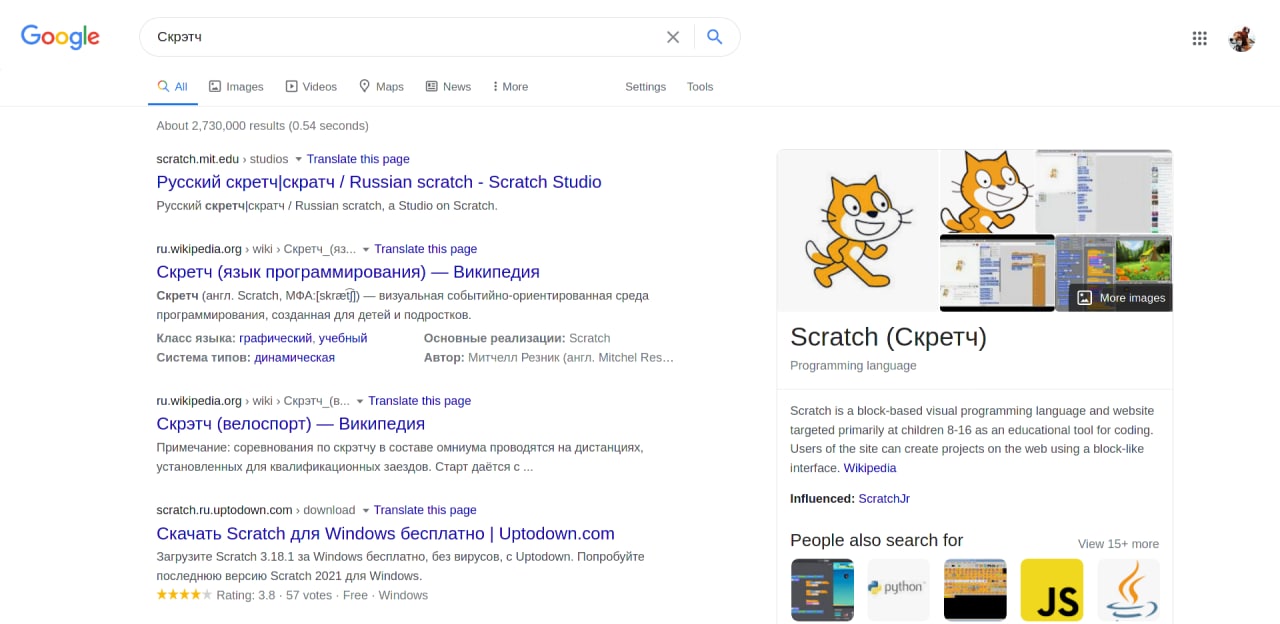Image resolution: width=1280 pixels, height=624 pixels.
Task: Open the Russian scratch - Scratch Studio result
Action: click(x=379, y=182)
